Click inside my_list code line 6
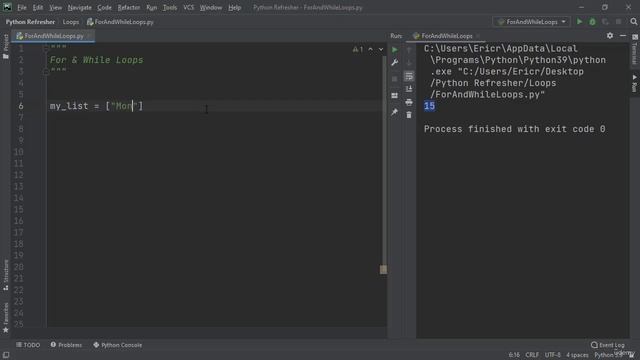Image resolution: width=640 pixels, height=360 pixels. point(96,106)
